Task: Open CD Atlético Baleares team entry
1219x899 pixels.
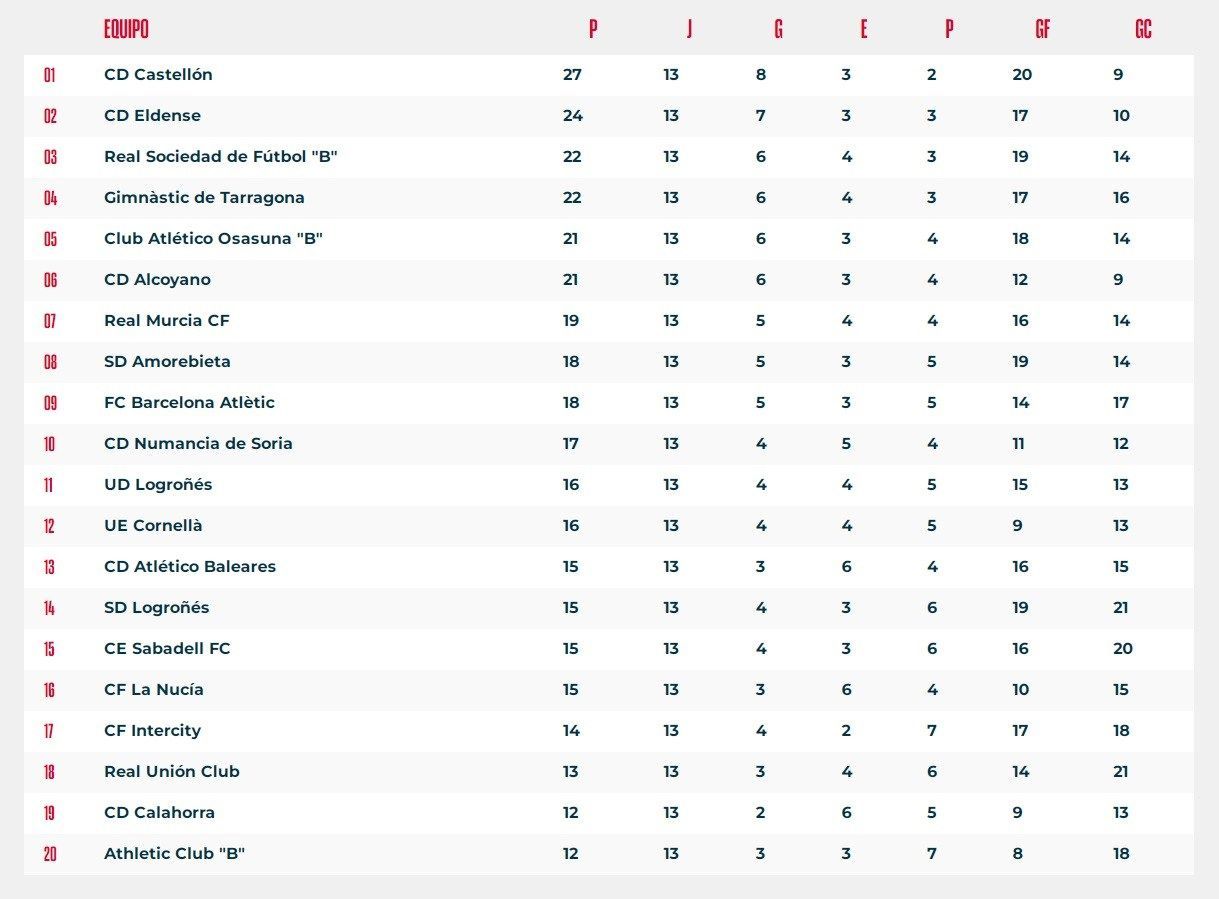Action: click(190, 567)
